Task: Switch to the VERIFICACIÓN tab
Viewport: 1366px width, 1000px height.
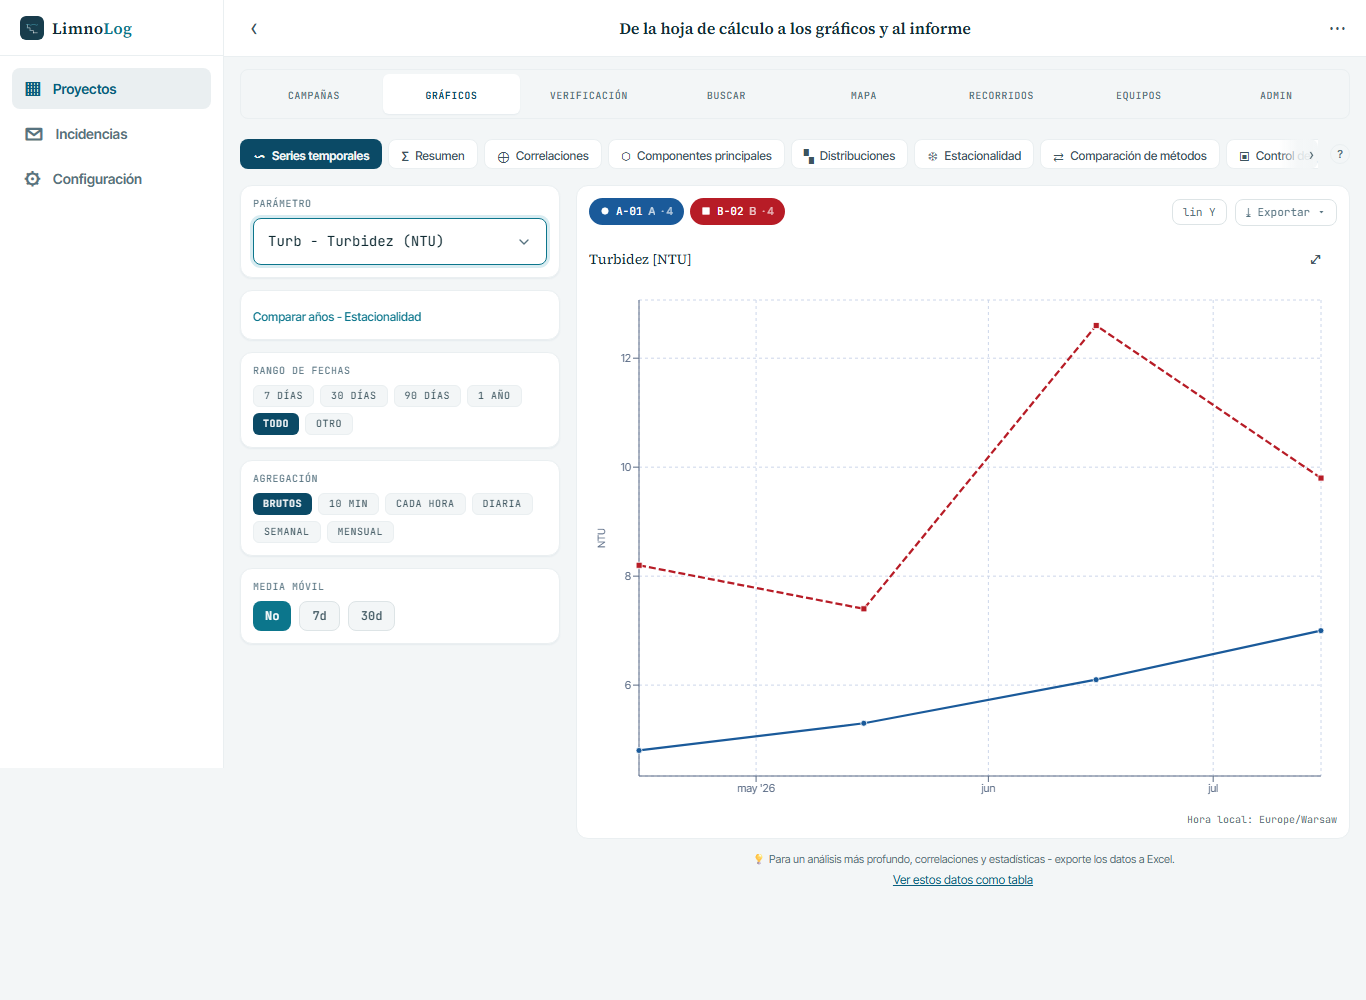Action: coord(589,95)
